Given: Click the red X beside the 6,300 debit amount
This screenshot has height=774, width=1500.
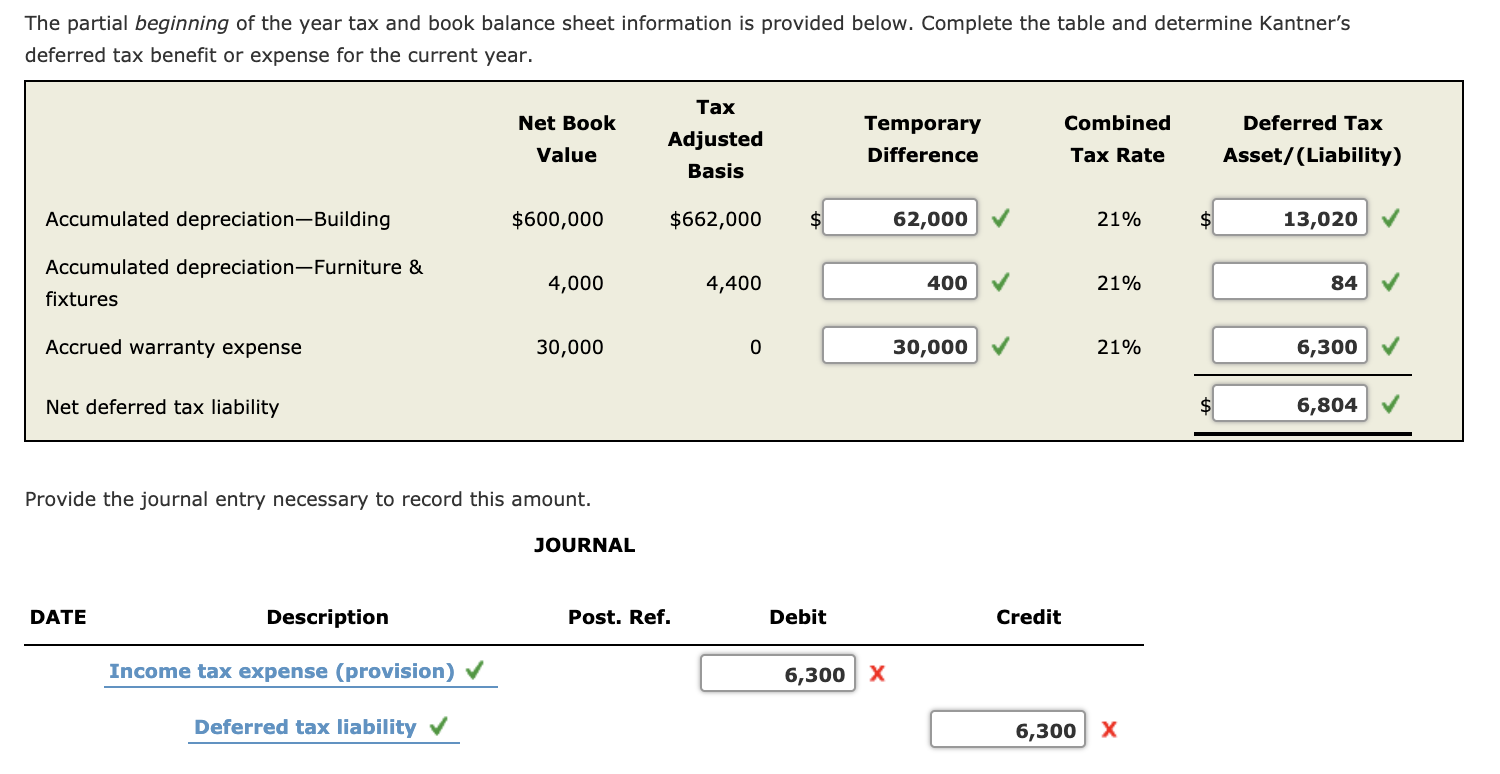Looking at the screenshot, I should (877, 674).
